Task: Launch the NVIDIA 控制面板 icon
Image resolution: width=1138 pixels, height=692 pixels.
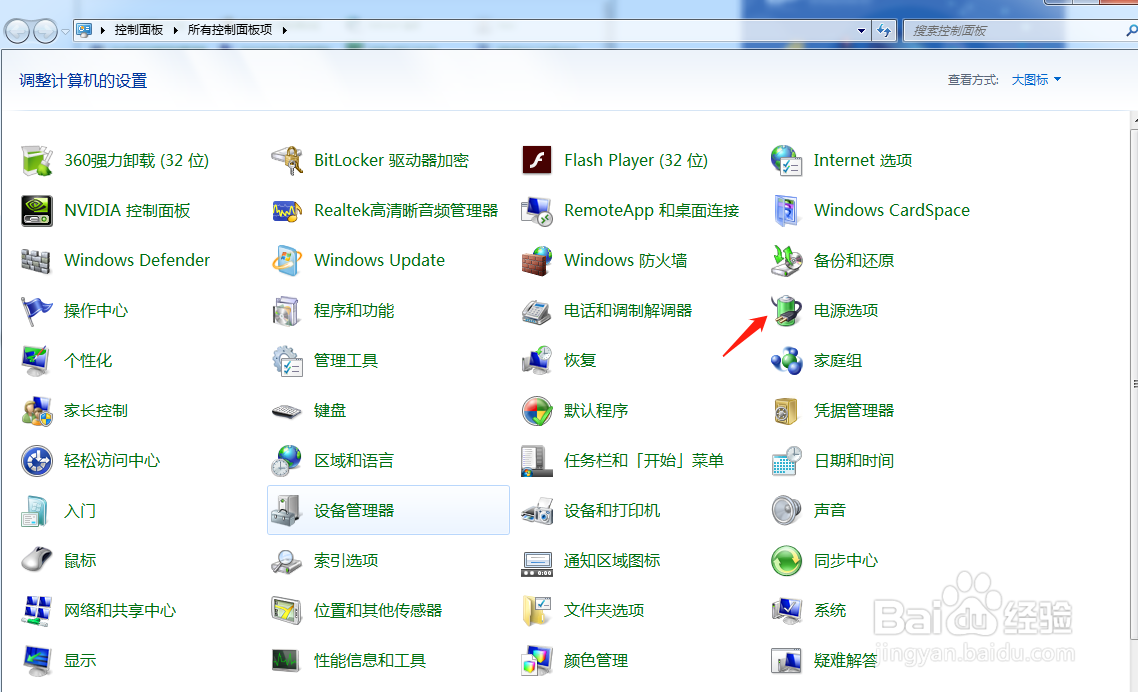Action: pyautogui.click(x=36, y=211)
